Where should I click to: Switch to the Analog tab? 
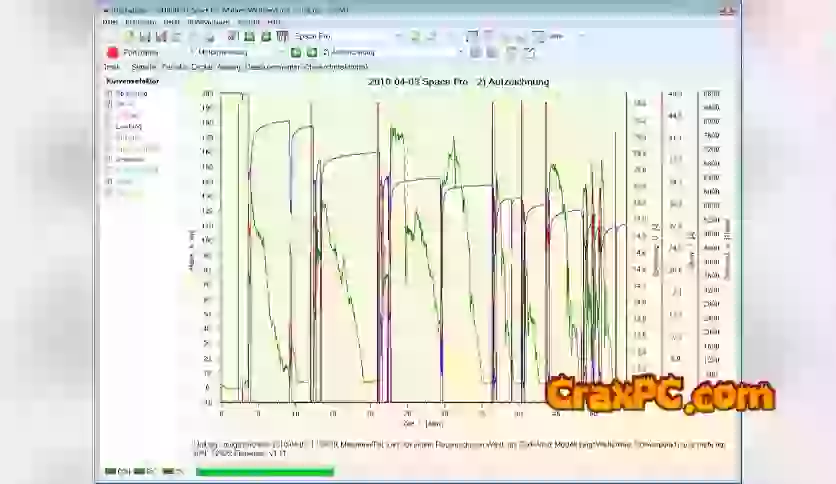pyautogui.click(x=229, y=67)
